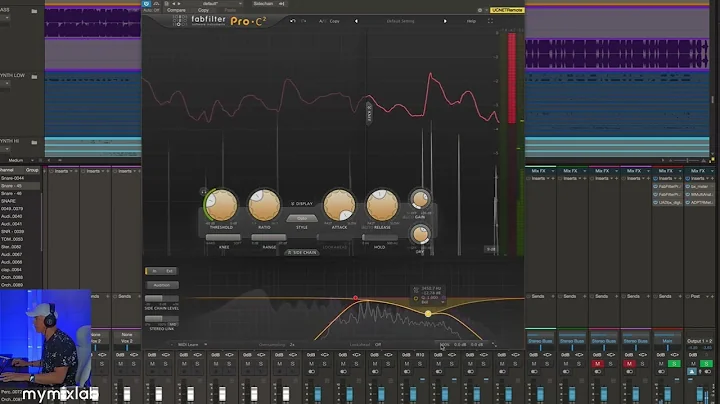Image resolution: width=720 pixels, height=404 pixels.
Task: Click the Stereo Link slider
Action: [x=162, y=319]
